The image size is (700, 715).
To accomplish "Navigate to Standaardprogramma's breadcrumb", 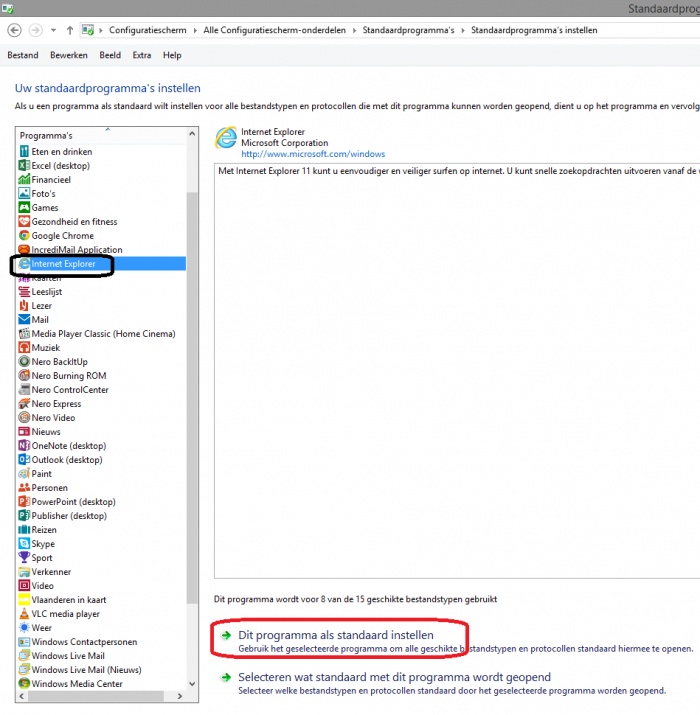I will 409,30.
